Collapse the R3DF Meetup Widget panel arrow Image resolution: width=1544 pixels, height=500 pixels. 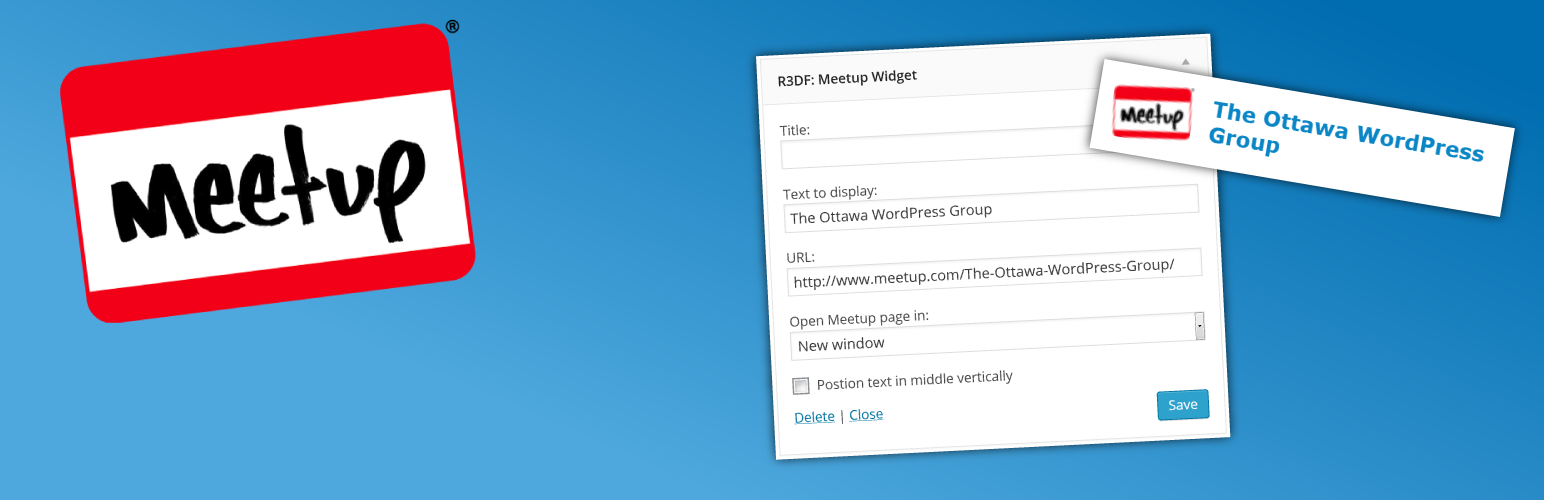coord(1185,62)
